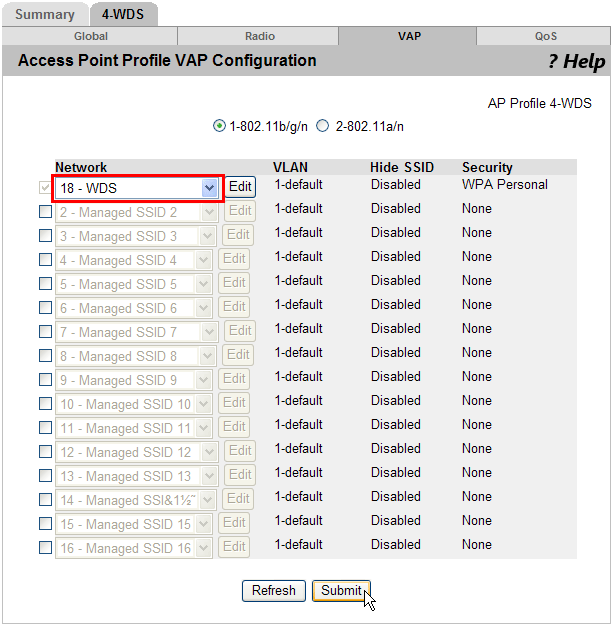Screen dimensions: 612x626
Task: Switch to the Summary tab
Action: point(44,14)
